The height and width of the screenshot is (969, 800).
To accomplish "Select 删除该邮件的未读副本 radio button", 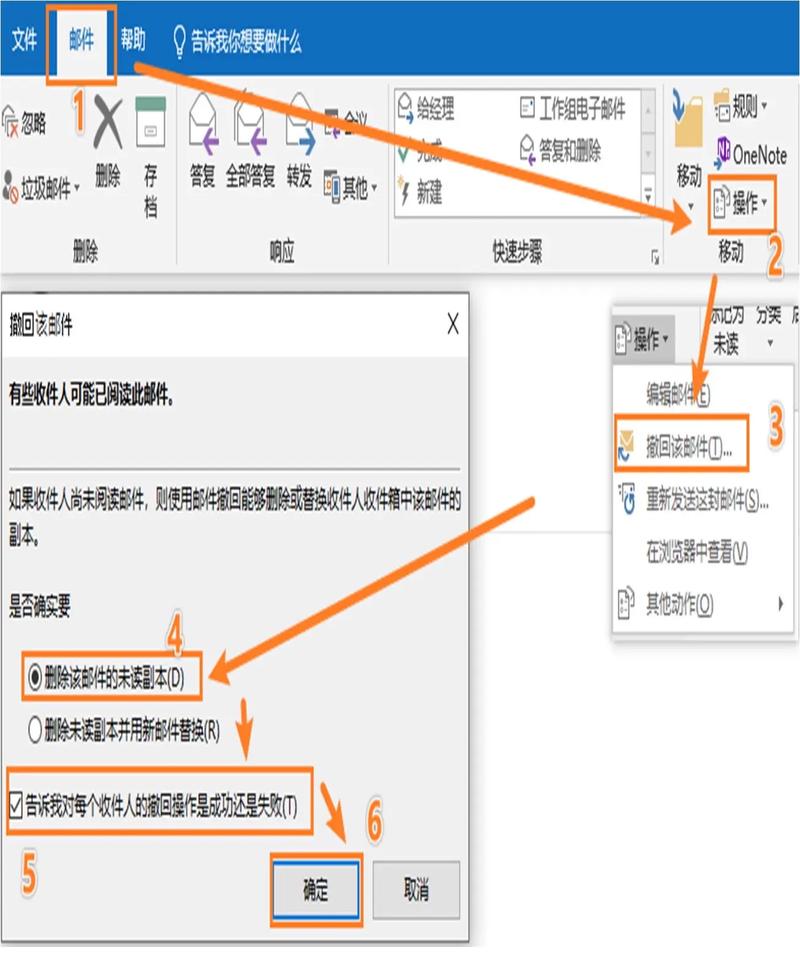I will click(x=36, y=679).
